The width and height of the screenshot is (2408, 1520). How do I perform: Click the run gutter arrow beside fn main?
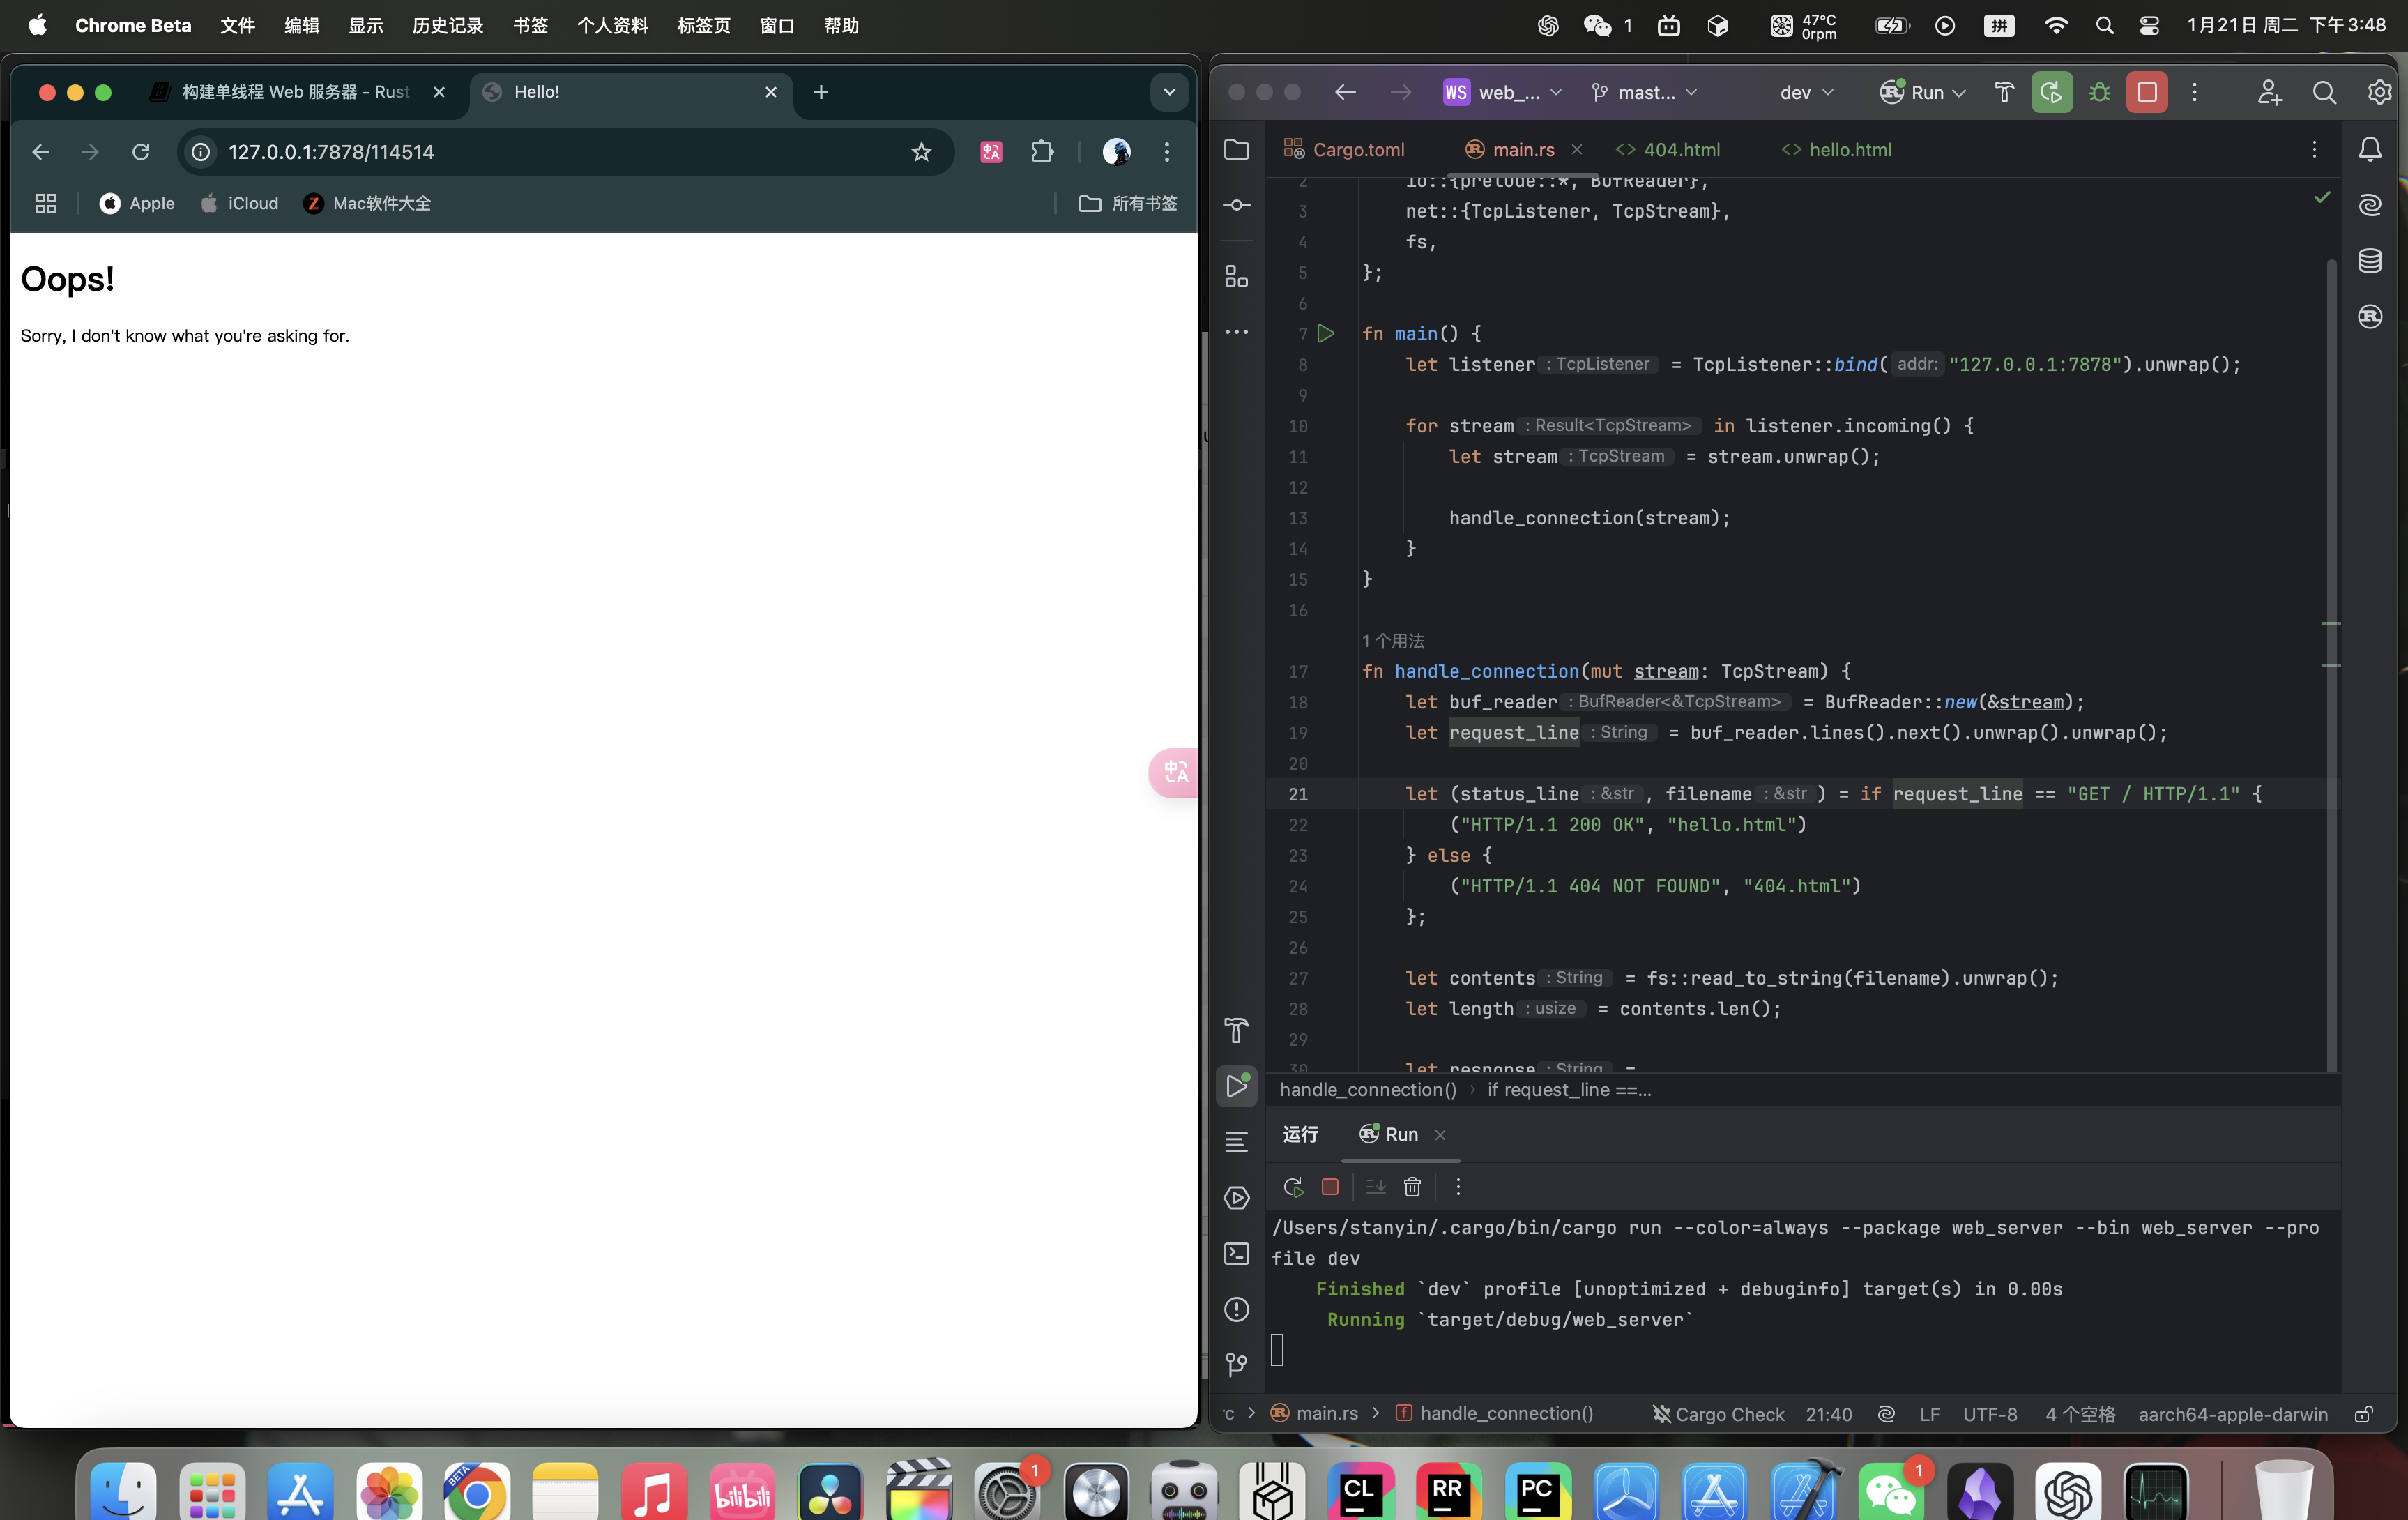tap(1326, 333)
